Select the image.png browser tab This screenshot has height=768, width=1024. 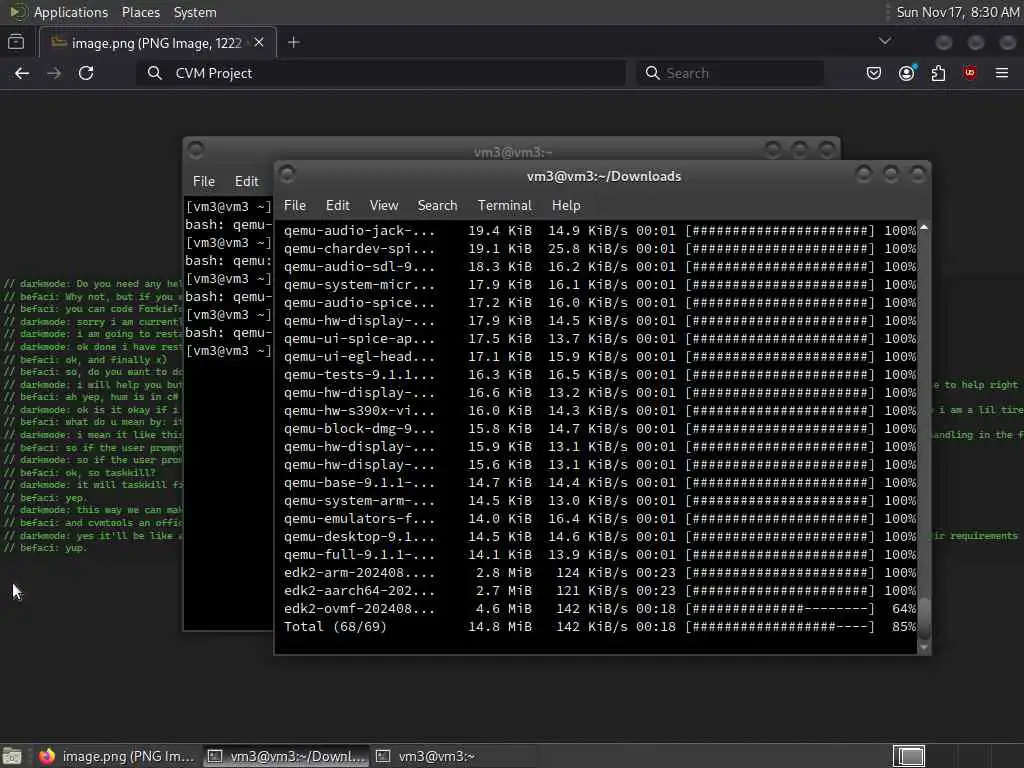click(x=157, y=43)
